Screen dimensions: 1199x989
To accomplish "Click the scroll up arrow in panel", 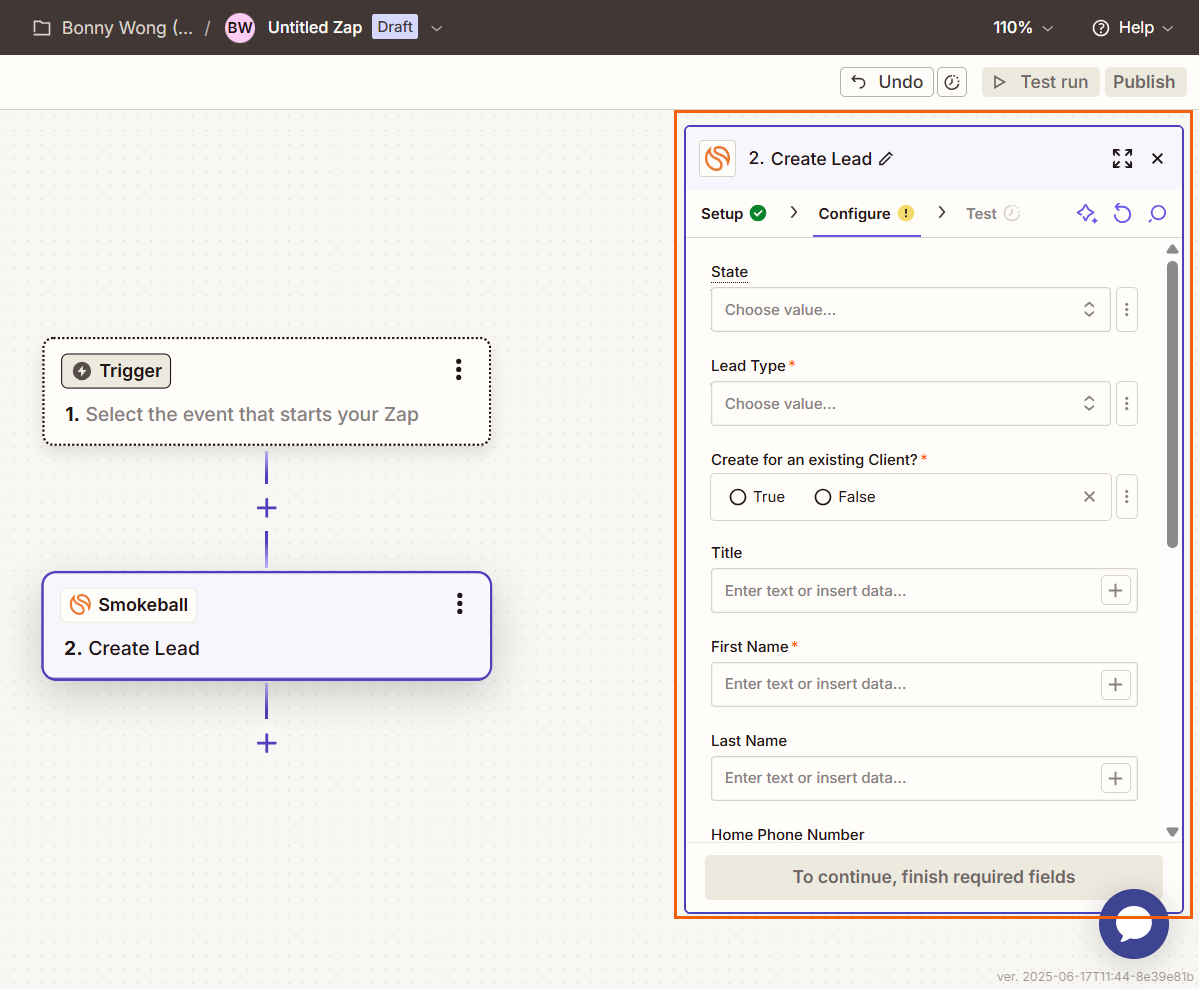I will point(1171,249).
